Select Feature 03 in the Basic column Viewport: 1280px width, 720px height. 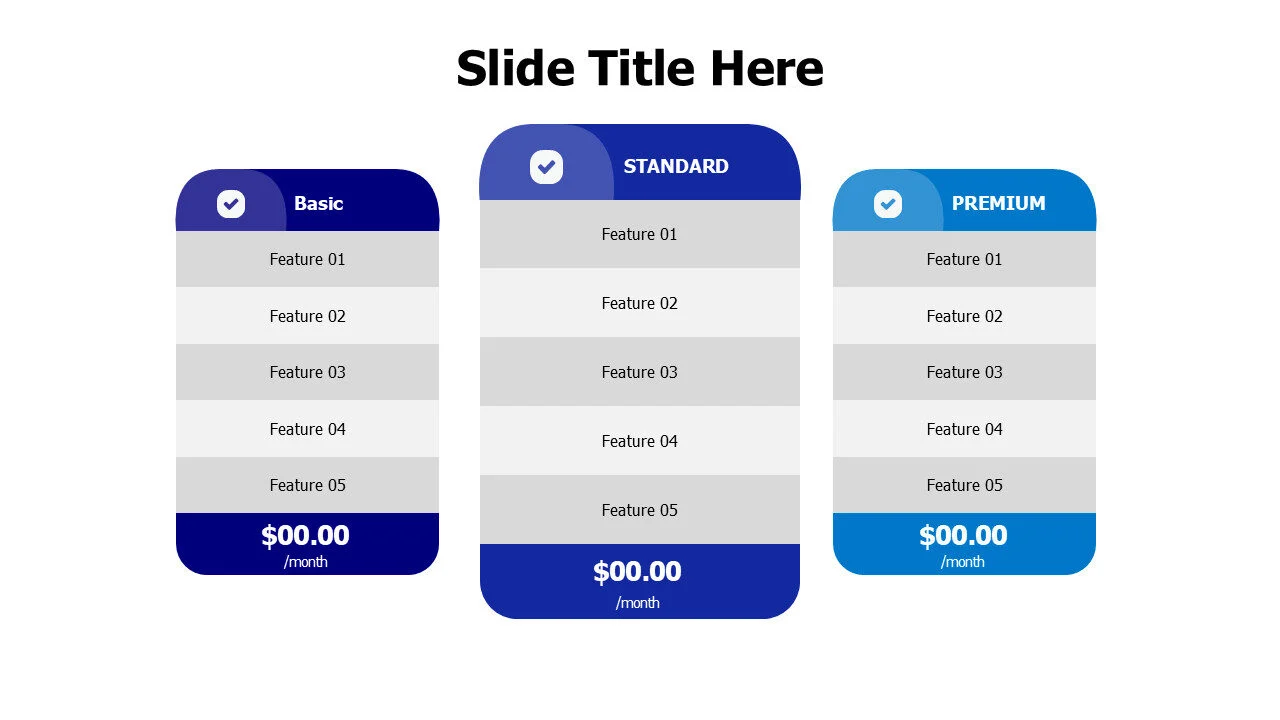307,372
